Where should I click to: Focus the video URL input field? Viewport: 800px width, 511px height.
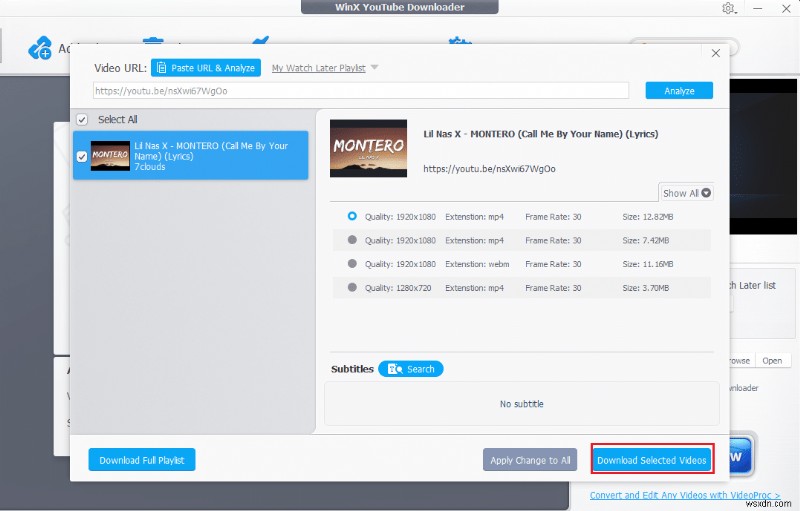[361, 91]
